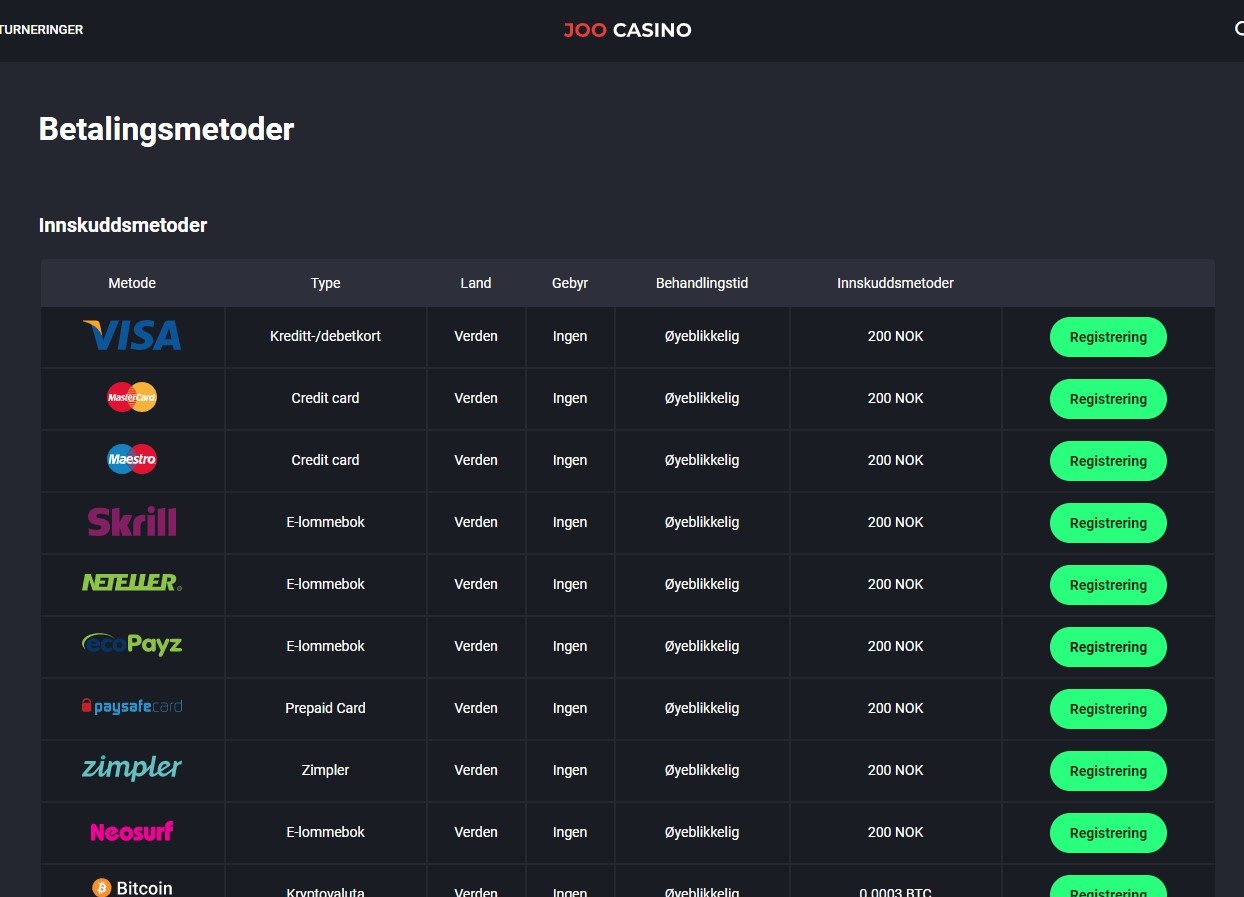1244x897 pixels.
Task: Select the Zimpler logo
Action: 132,769
